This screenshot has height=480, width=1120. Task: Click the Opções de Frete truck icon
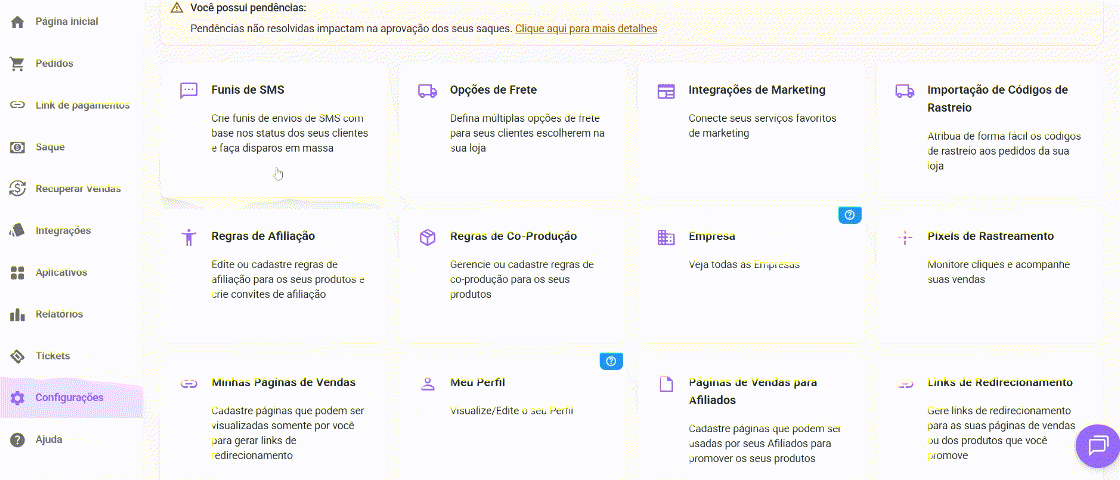pos(427,90)
